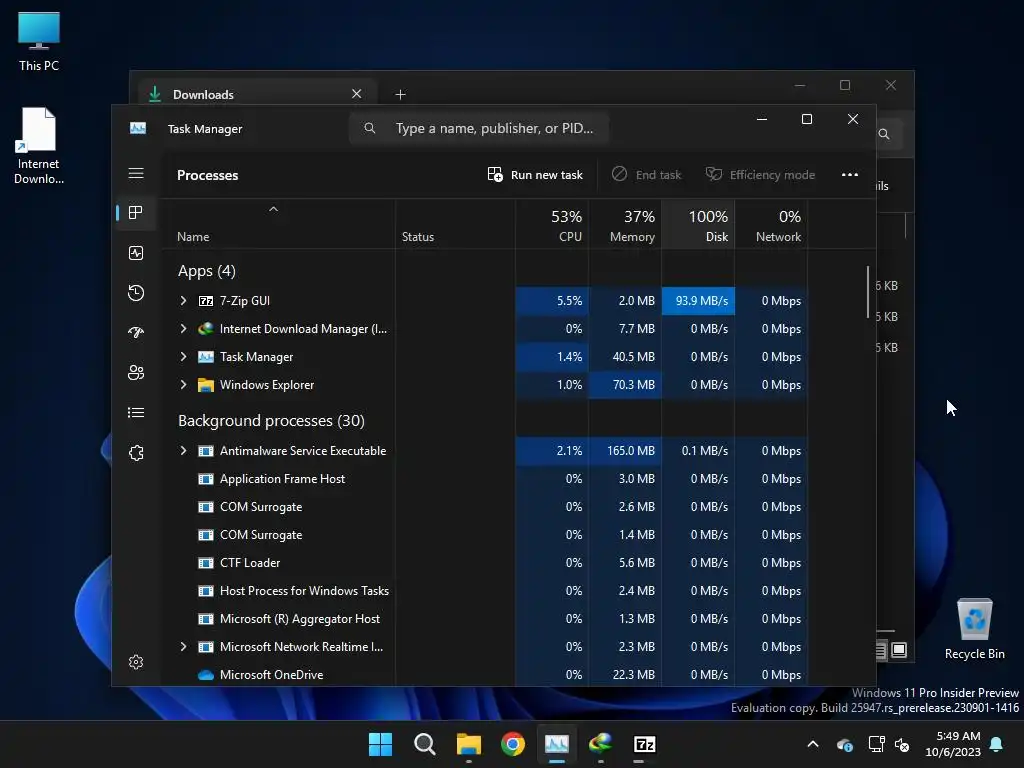Open File Explorer from the taskbar
This screenshot has height=768, width=1024.
(468, 744)
